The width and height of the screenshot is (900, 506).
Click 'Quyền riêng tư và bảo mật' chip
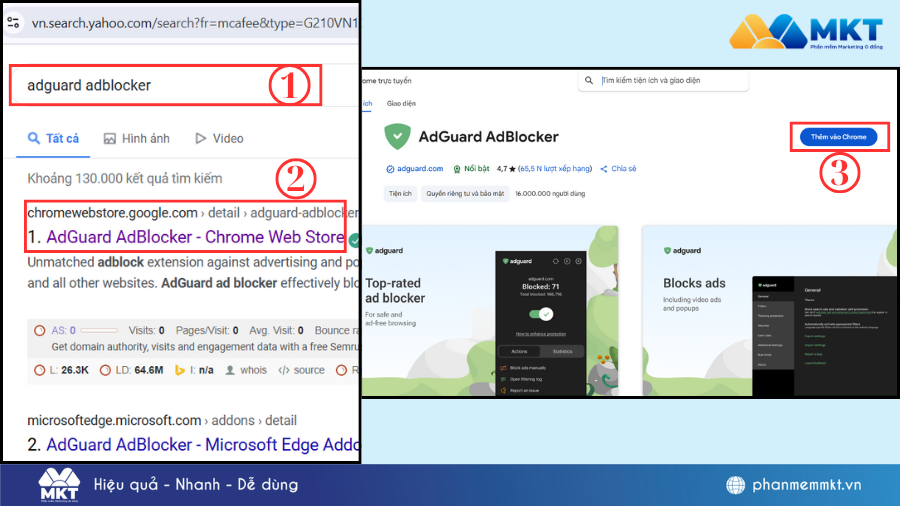point(465,193)
